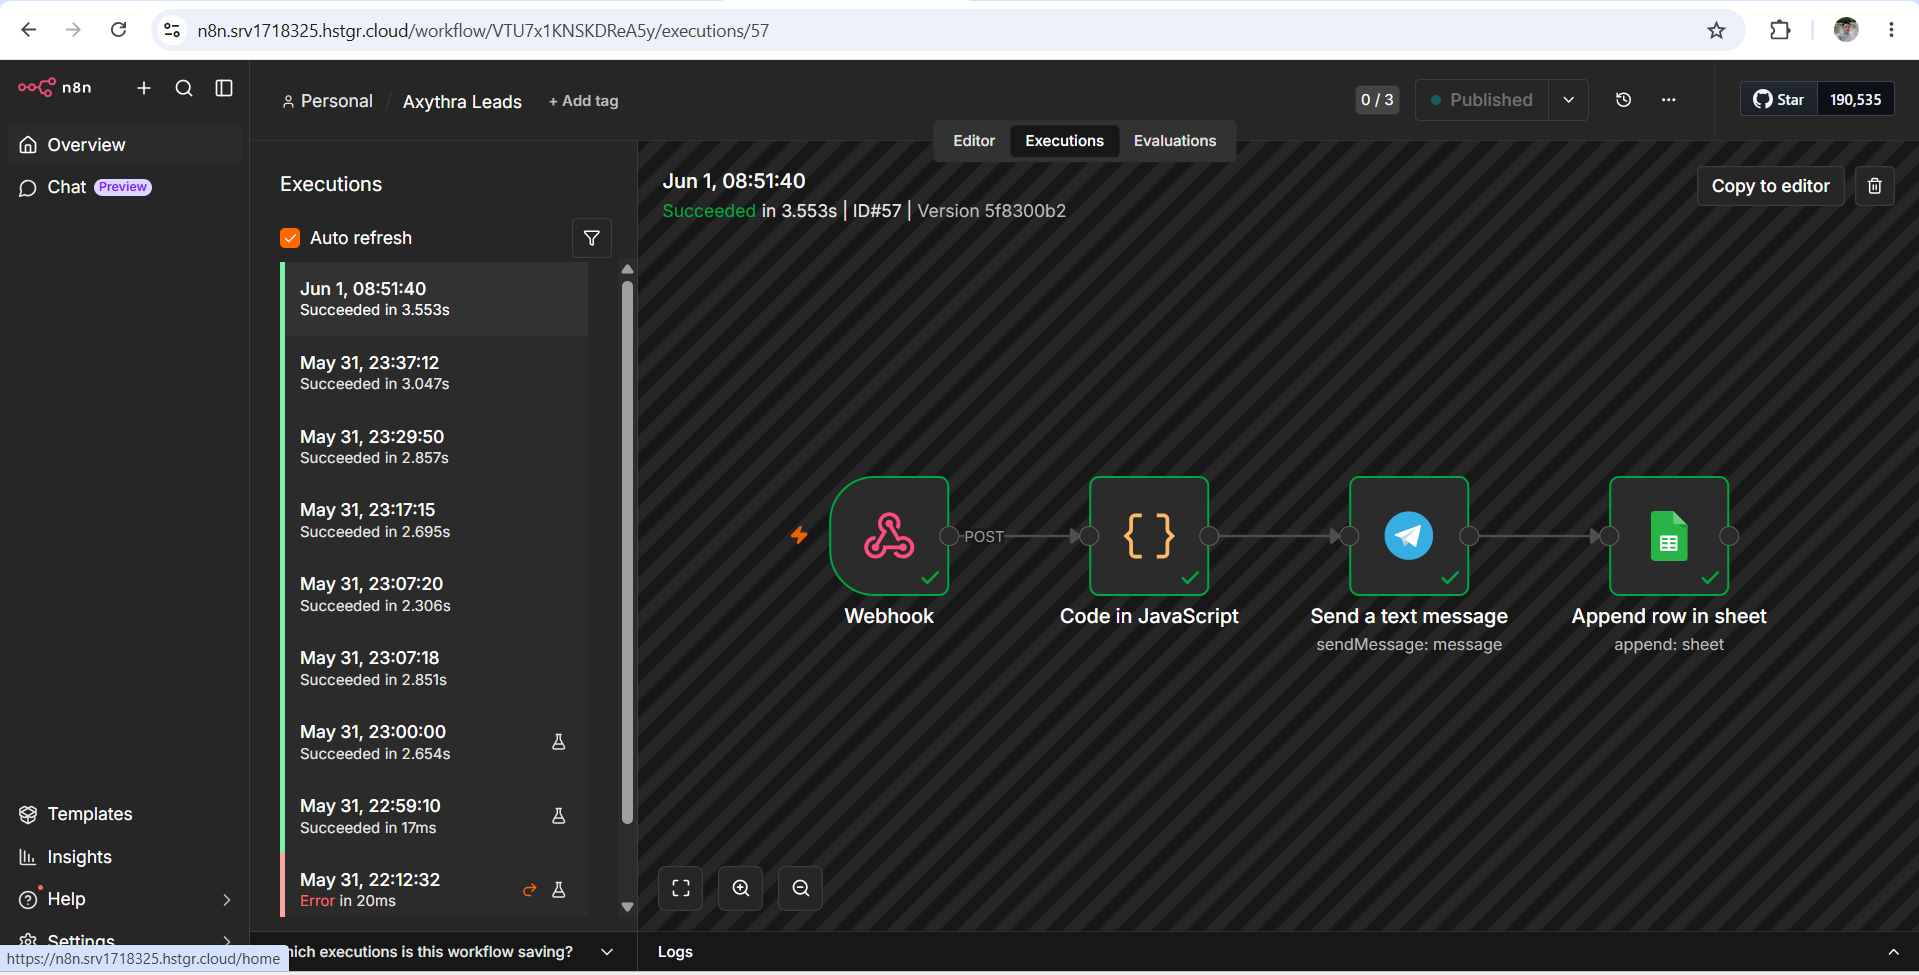
Task: Open the Published dropdown arrow
Action: pyautogui.click(x=1569, y=100)
